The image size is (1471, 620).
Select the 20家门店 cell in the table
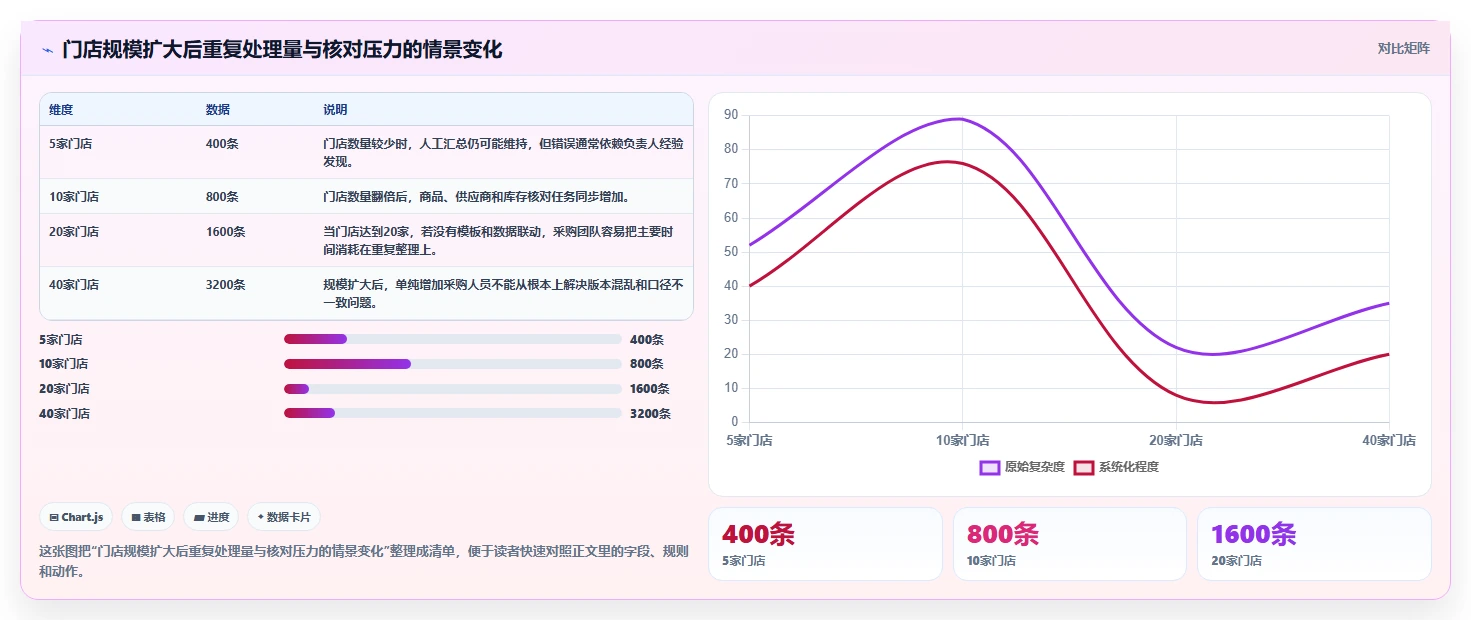74,232
